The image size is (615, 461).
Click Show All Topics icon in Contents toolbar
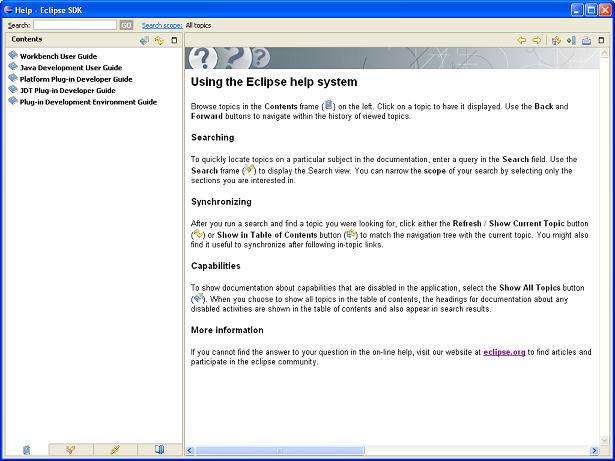click(x=144, y=40)
